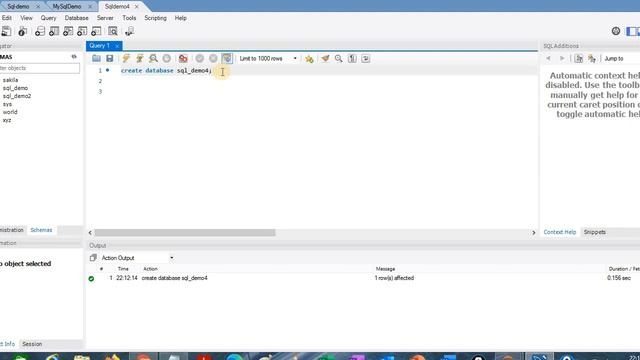
Task: Commit the current transaction icon
Action: coord(200,58)
